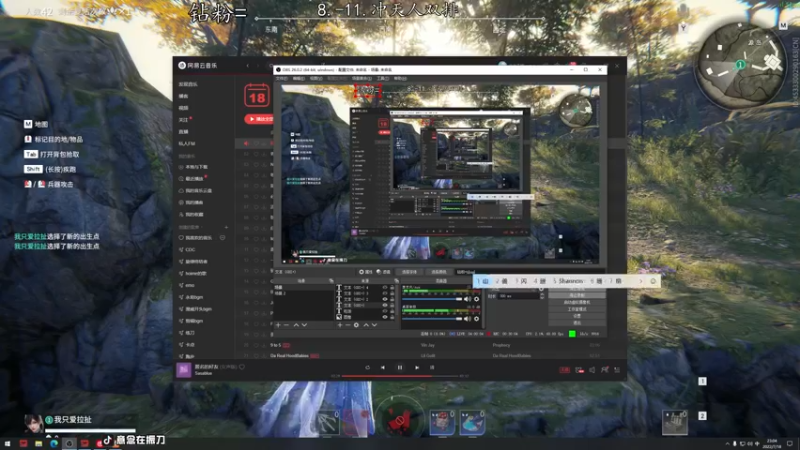Viewport: 800px width, 450px height.
Task: Toggle visibility of 文本 (GDI+) 3 source
Action: pyautogui.click(x=385, y=293)
